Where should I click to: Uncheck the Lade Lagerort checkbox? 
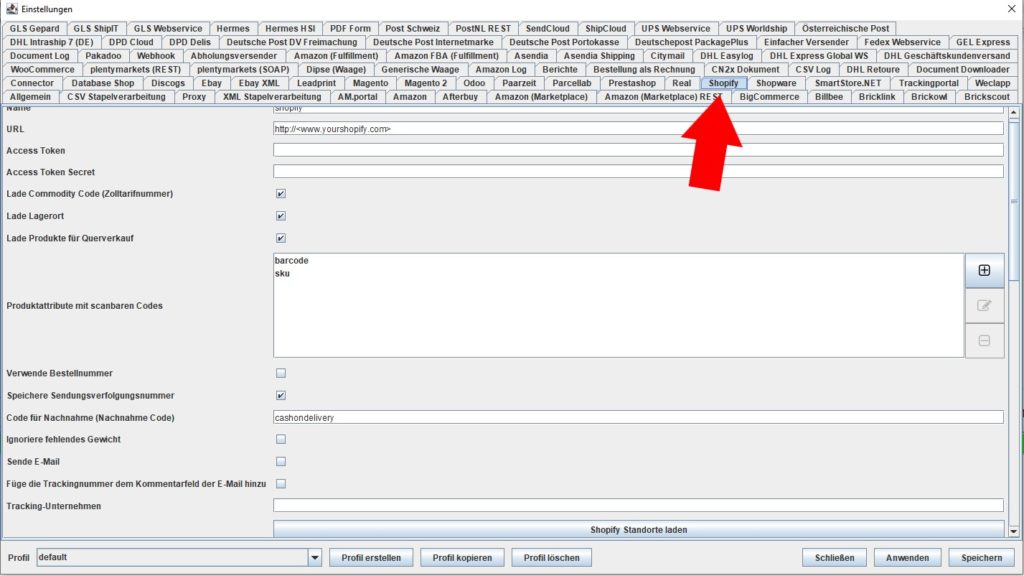[281, 216]
